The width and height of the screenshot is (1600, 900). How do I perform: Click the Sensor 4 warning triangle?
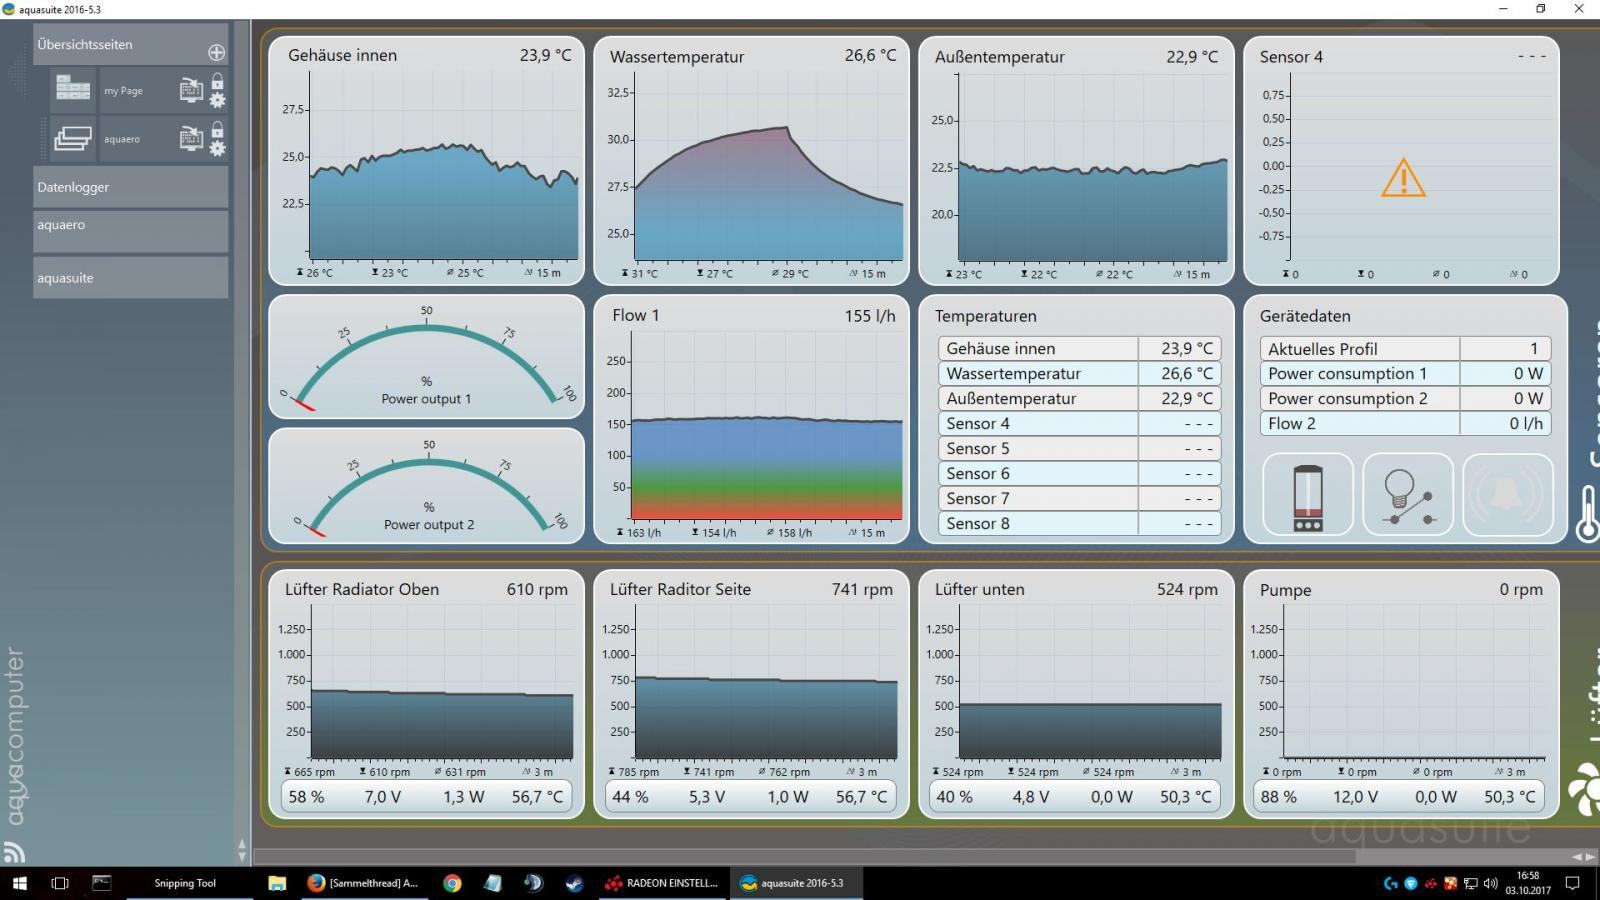tap(1403, 178)
